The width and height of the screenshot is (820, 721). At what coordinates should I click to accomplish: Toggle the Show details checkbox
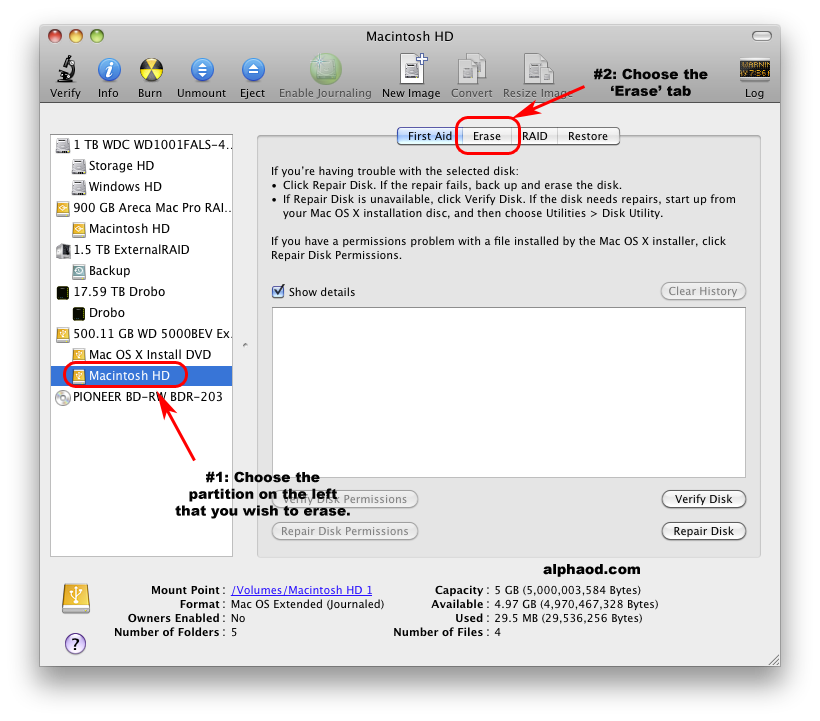click(x=278, y=291)
